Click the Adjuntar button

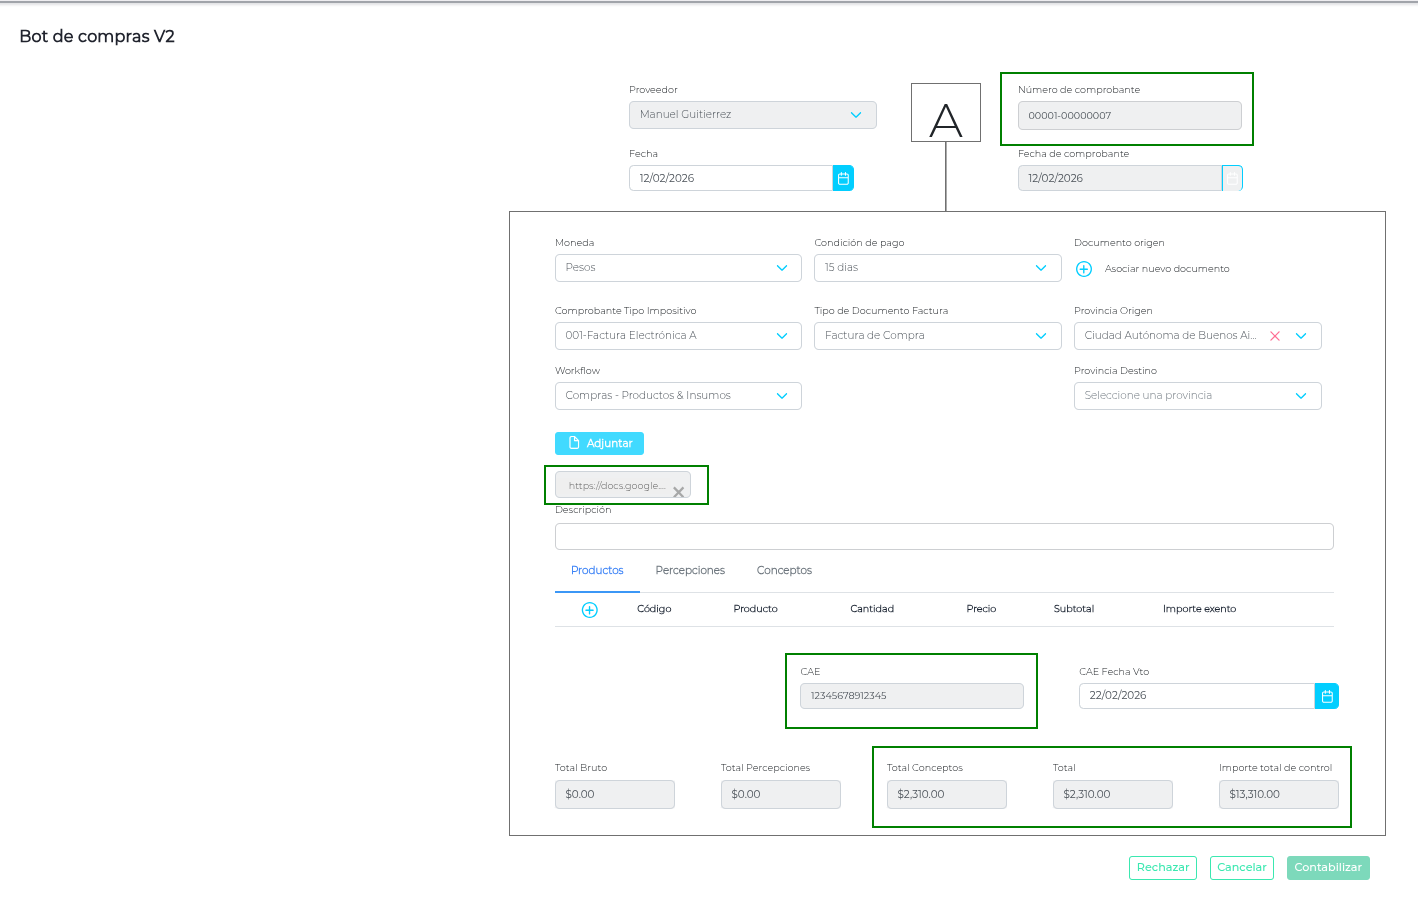click(599, 443)
